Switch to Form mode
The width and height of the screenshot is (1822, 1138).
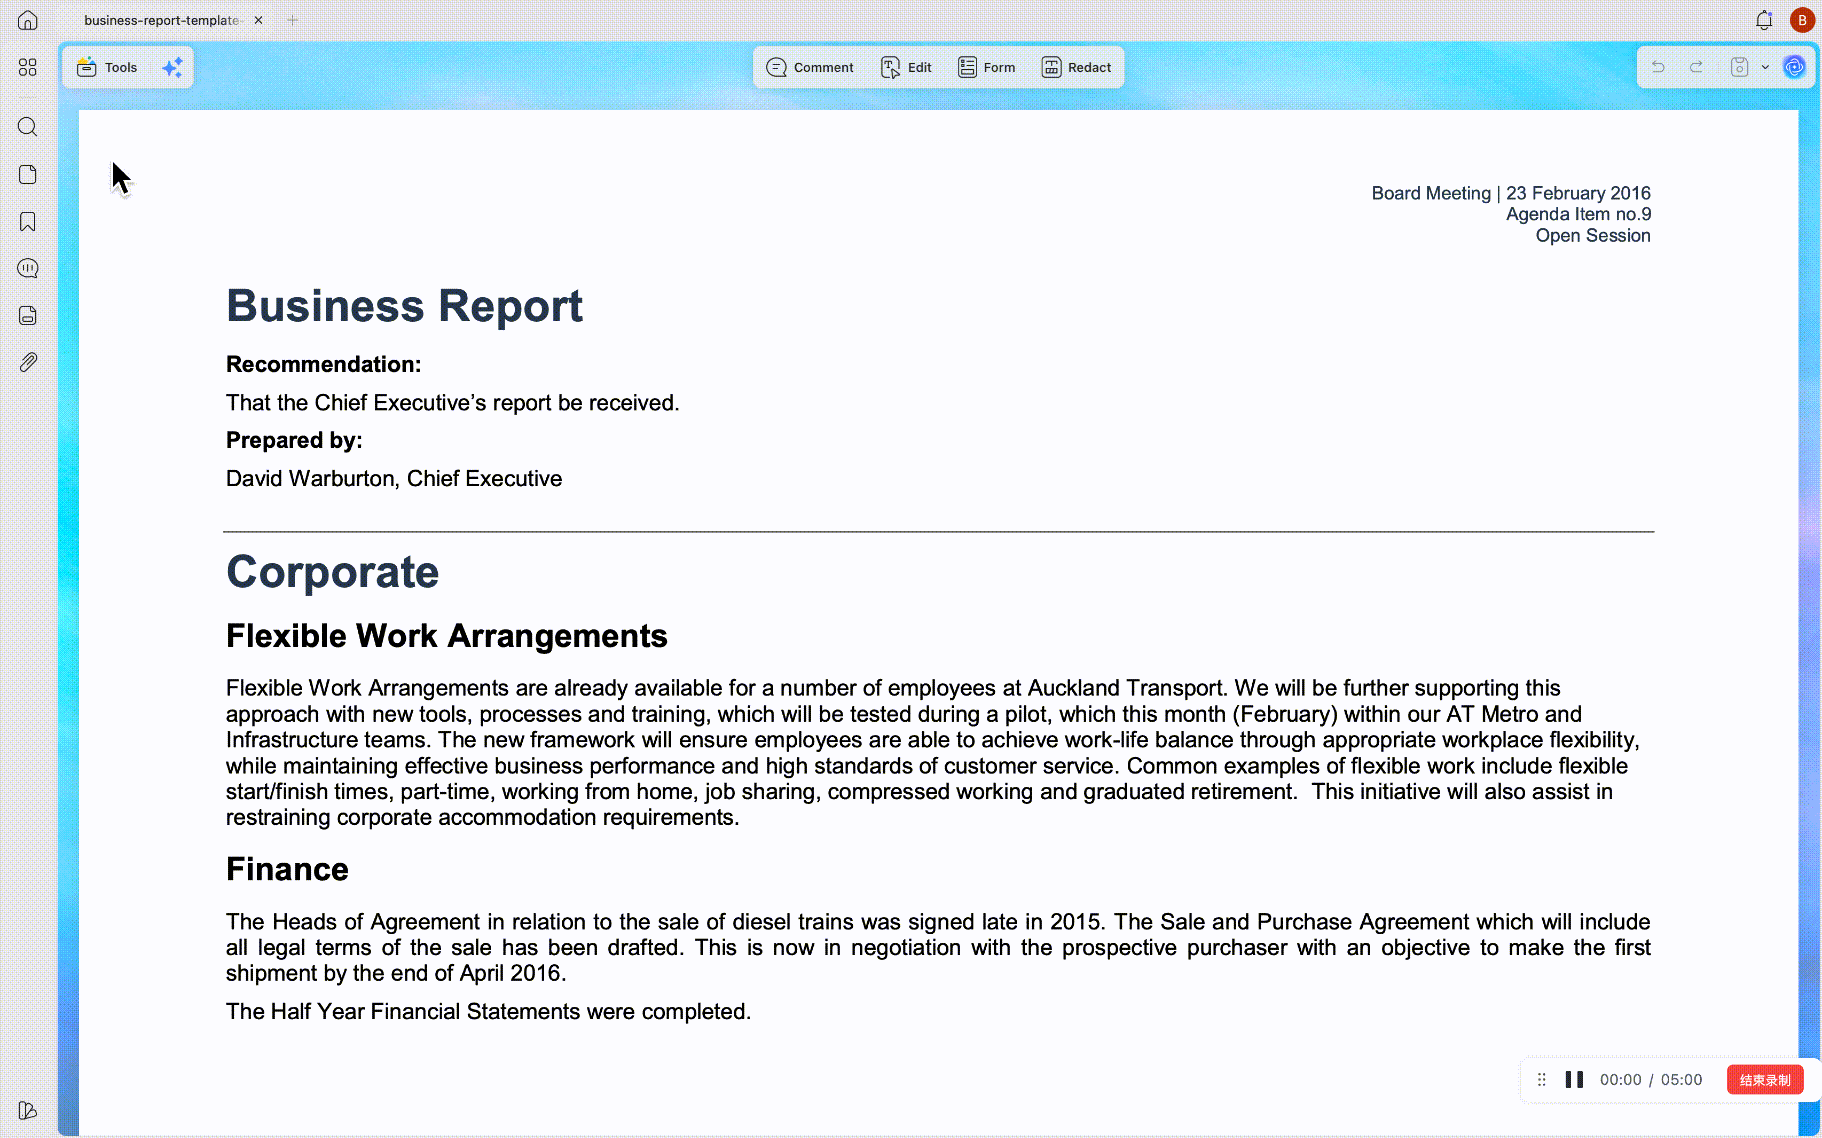point(987,67)
